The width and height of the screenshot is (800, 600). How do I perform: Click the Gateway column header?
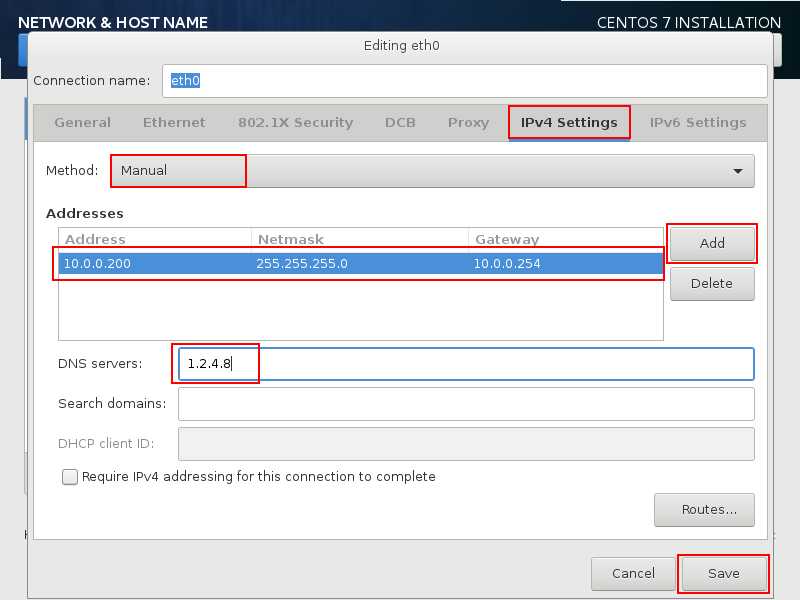pyautogui.click(x=566, y=239)
